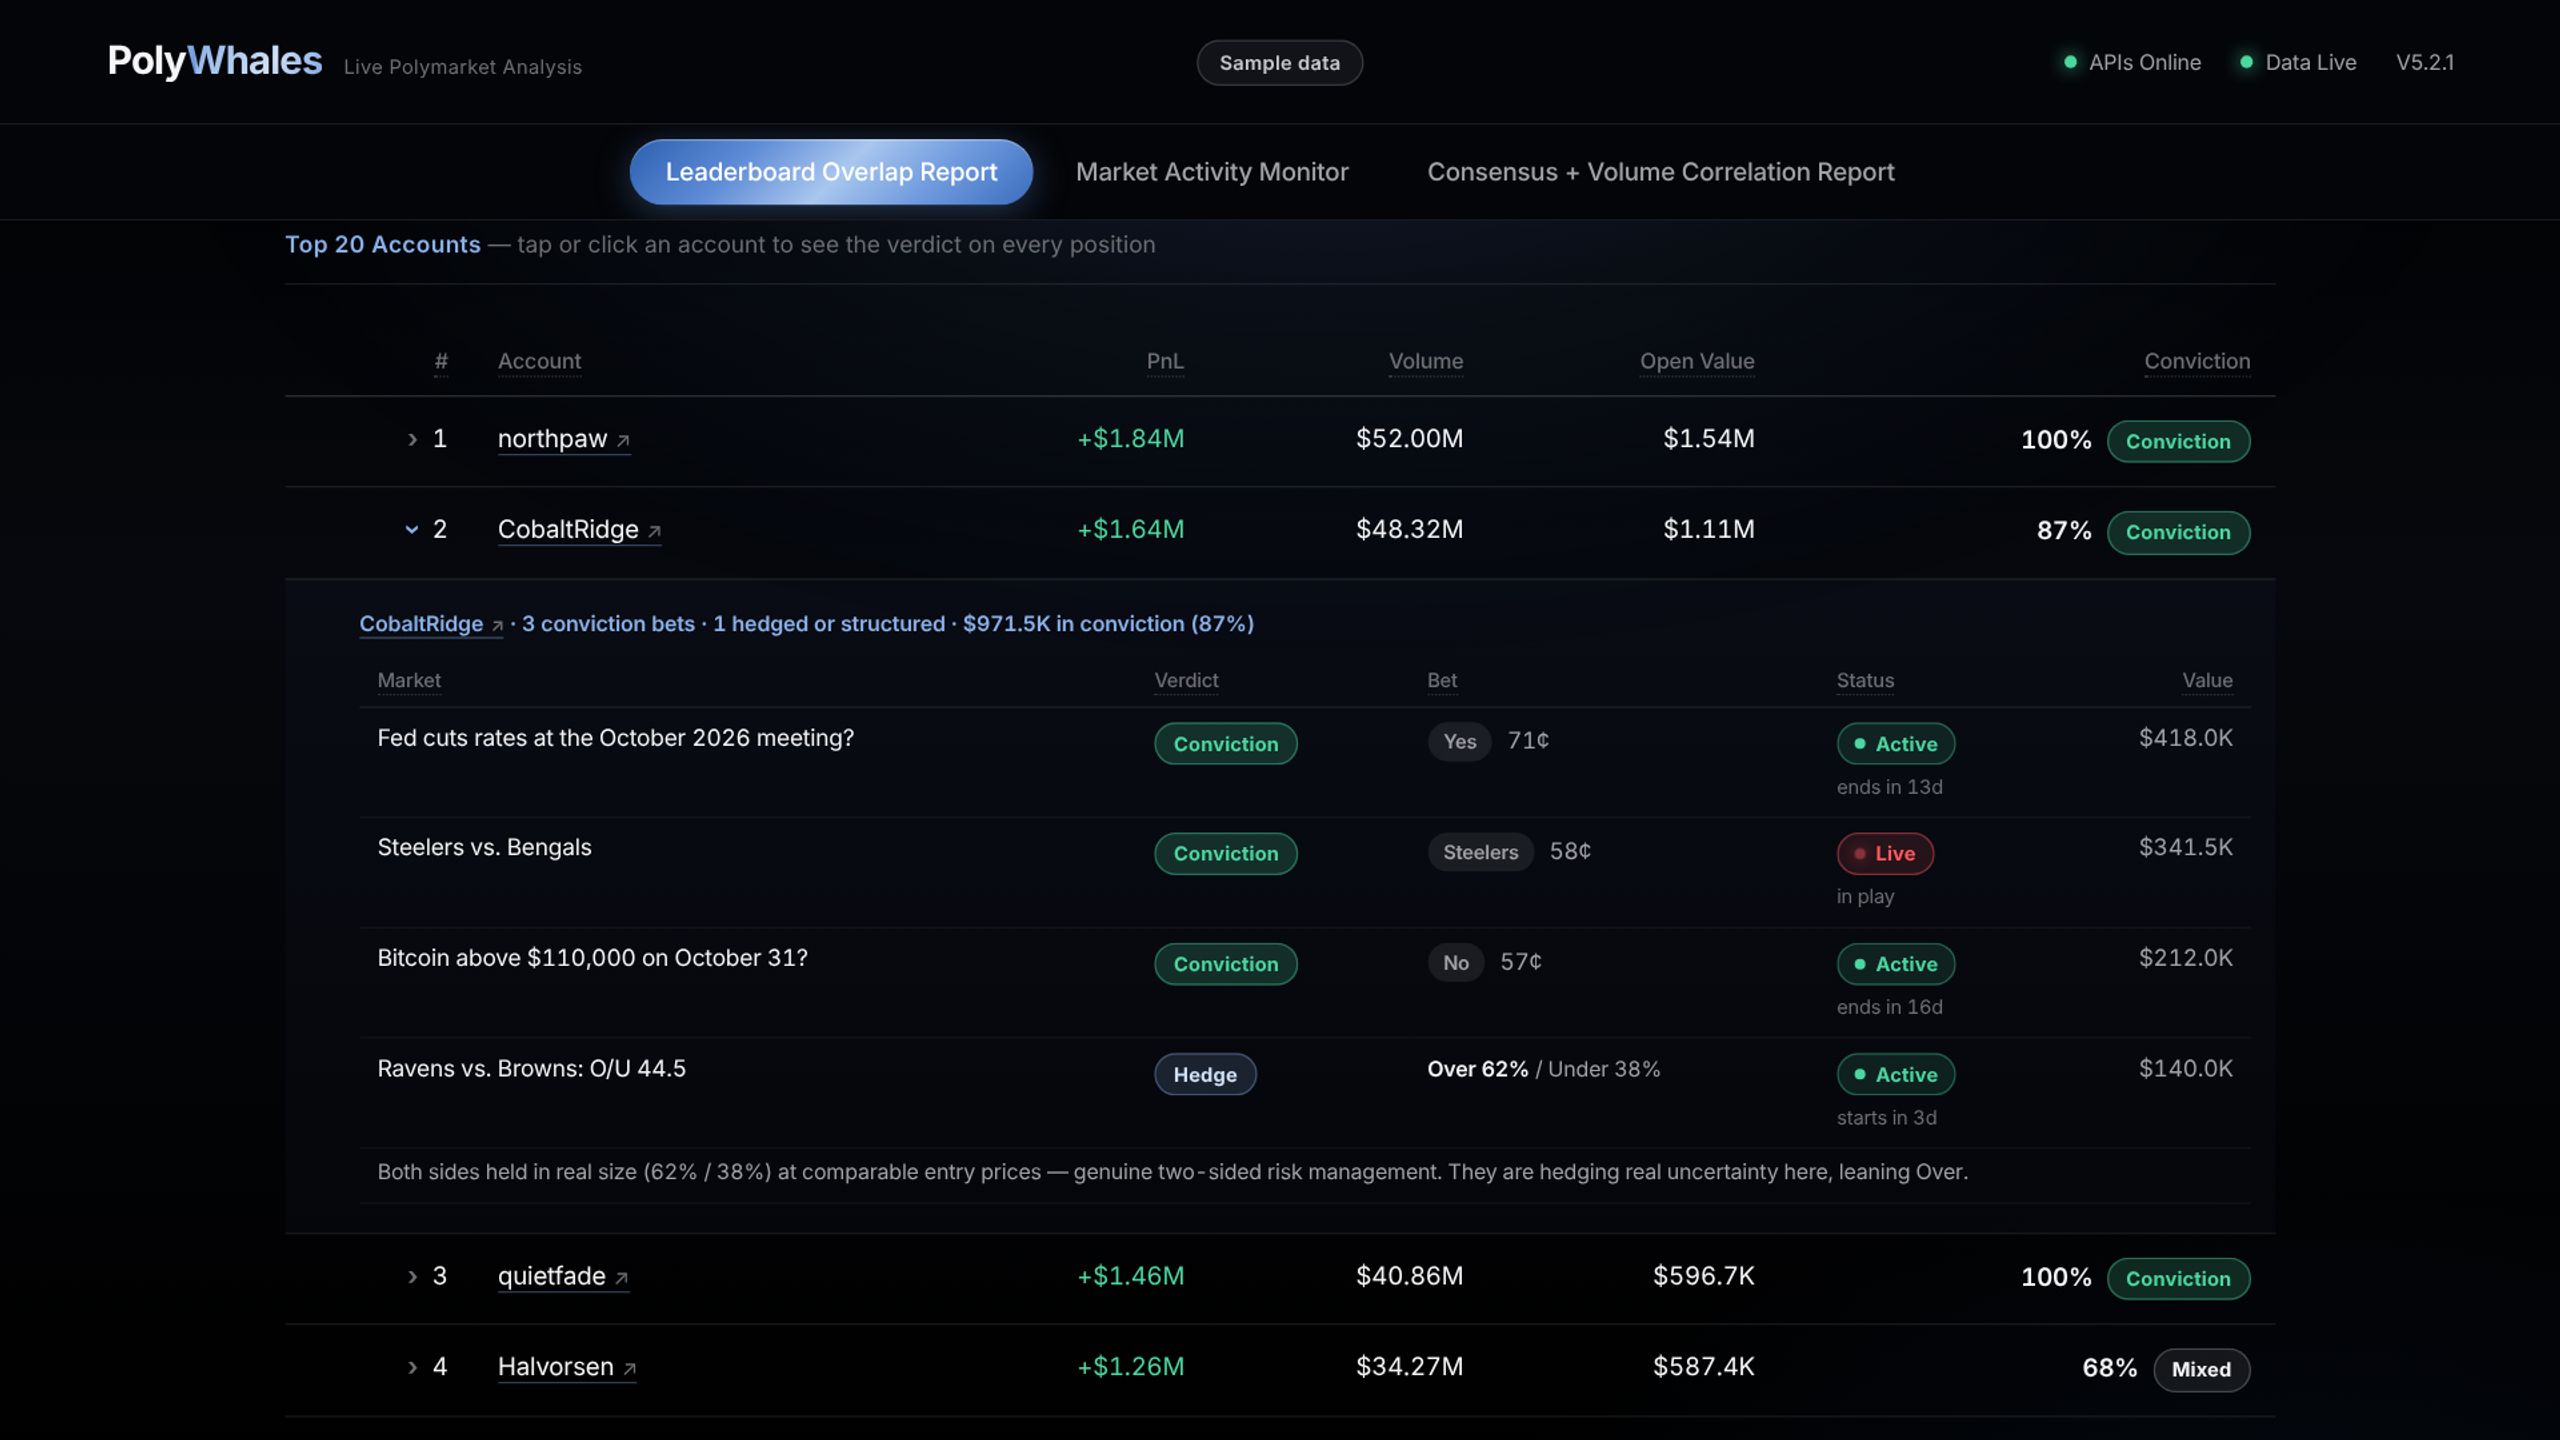Click the Verdict header in positions table
Viewport: 2560px width, 1440px height.
(x=1186, y=680)
